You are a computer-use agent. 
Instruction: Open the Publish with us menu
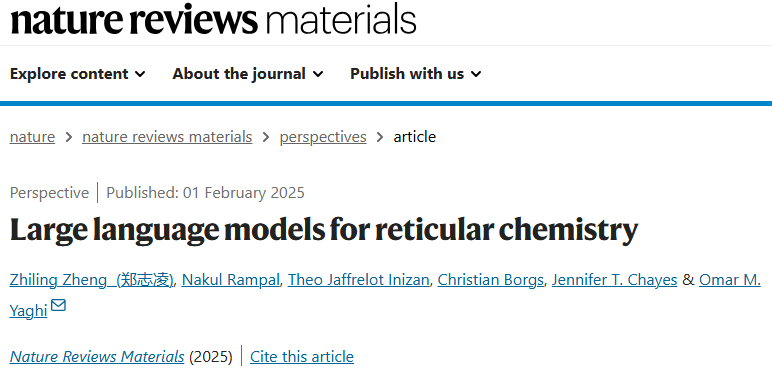pyautogui.click(x=416, y=74)
